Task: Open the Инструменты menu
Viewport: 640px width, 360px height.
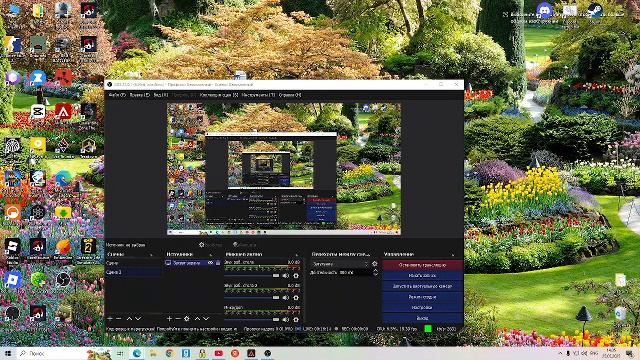Action: (x=258, y=95)
